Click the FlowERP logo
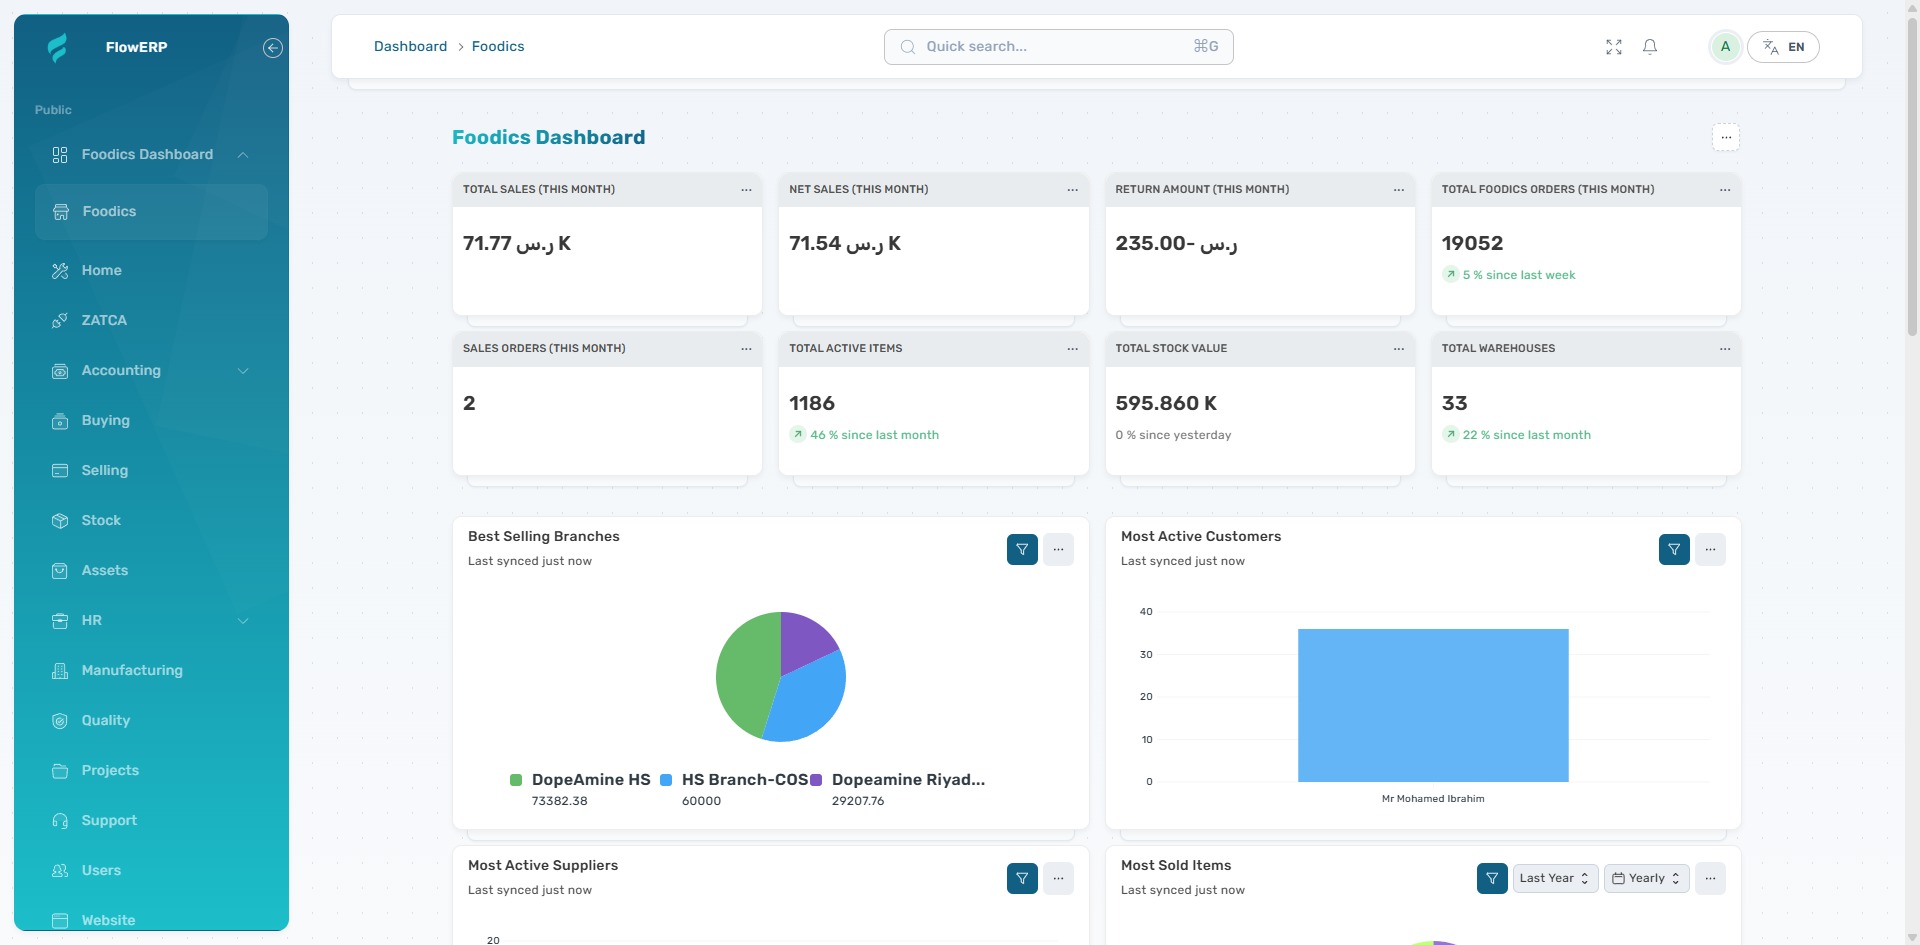This screenshot has height=945, width=1920. click(58, 47)
